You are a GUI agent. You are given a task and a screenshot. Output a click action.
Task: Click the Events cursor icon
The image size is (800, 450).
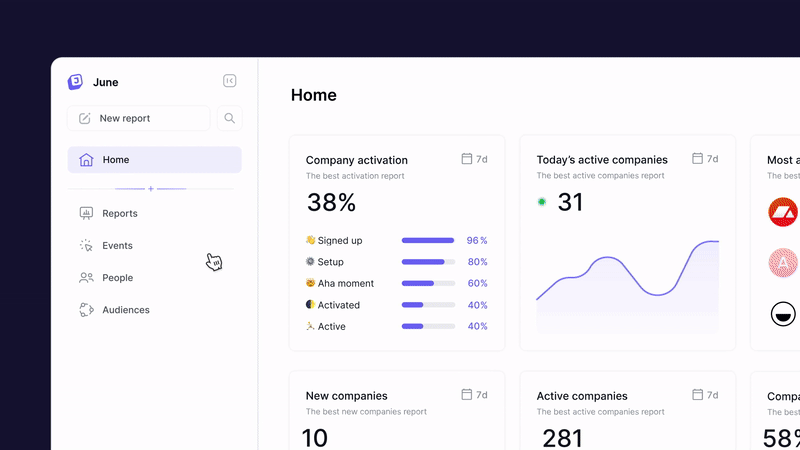click(86, 245)
